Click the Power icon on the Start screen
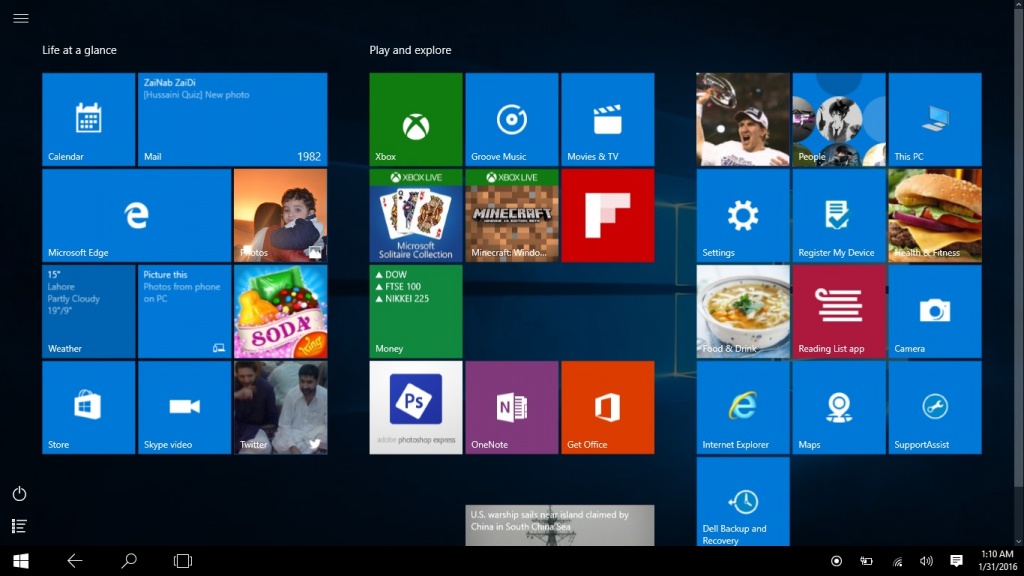The image size is (1024, 576). point(19,493)
